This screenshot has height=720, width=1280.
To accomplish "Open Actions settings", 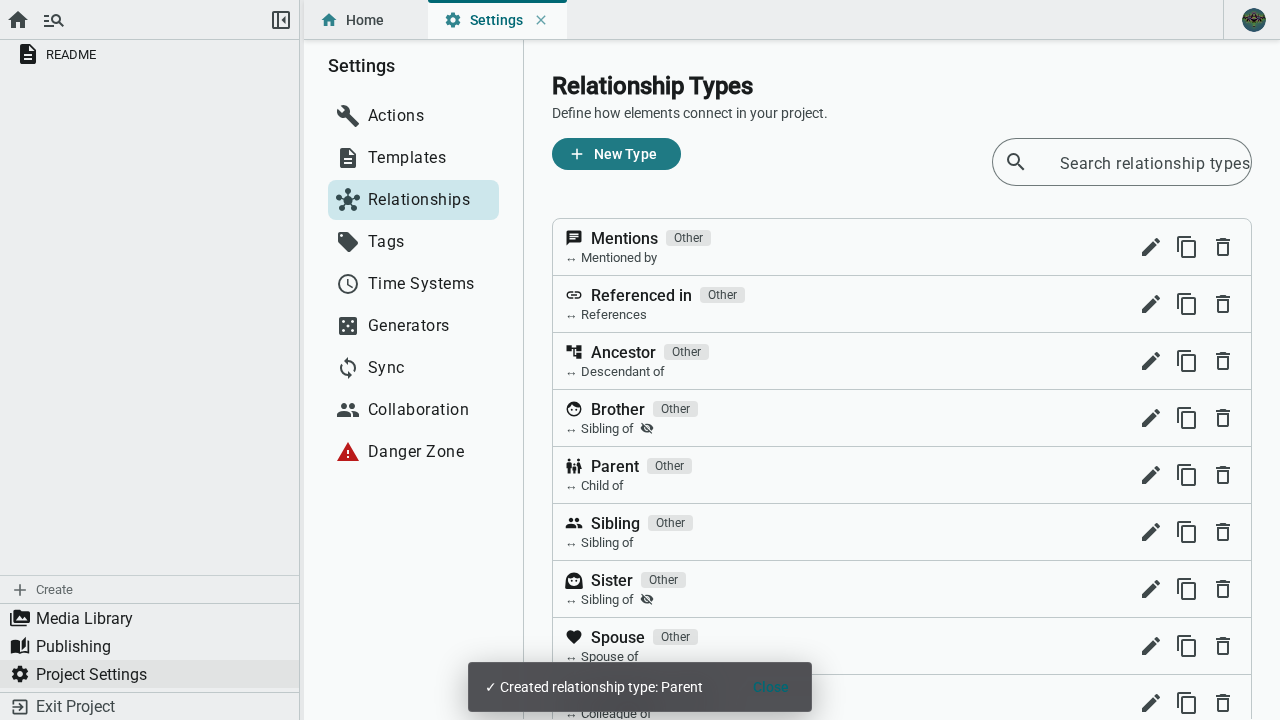I will tap(413, 116).
